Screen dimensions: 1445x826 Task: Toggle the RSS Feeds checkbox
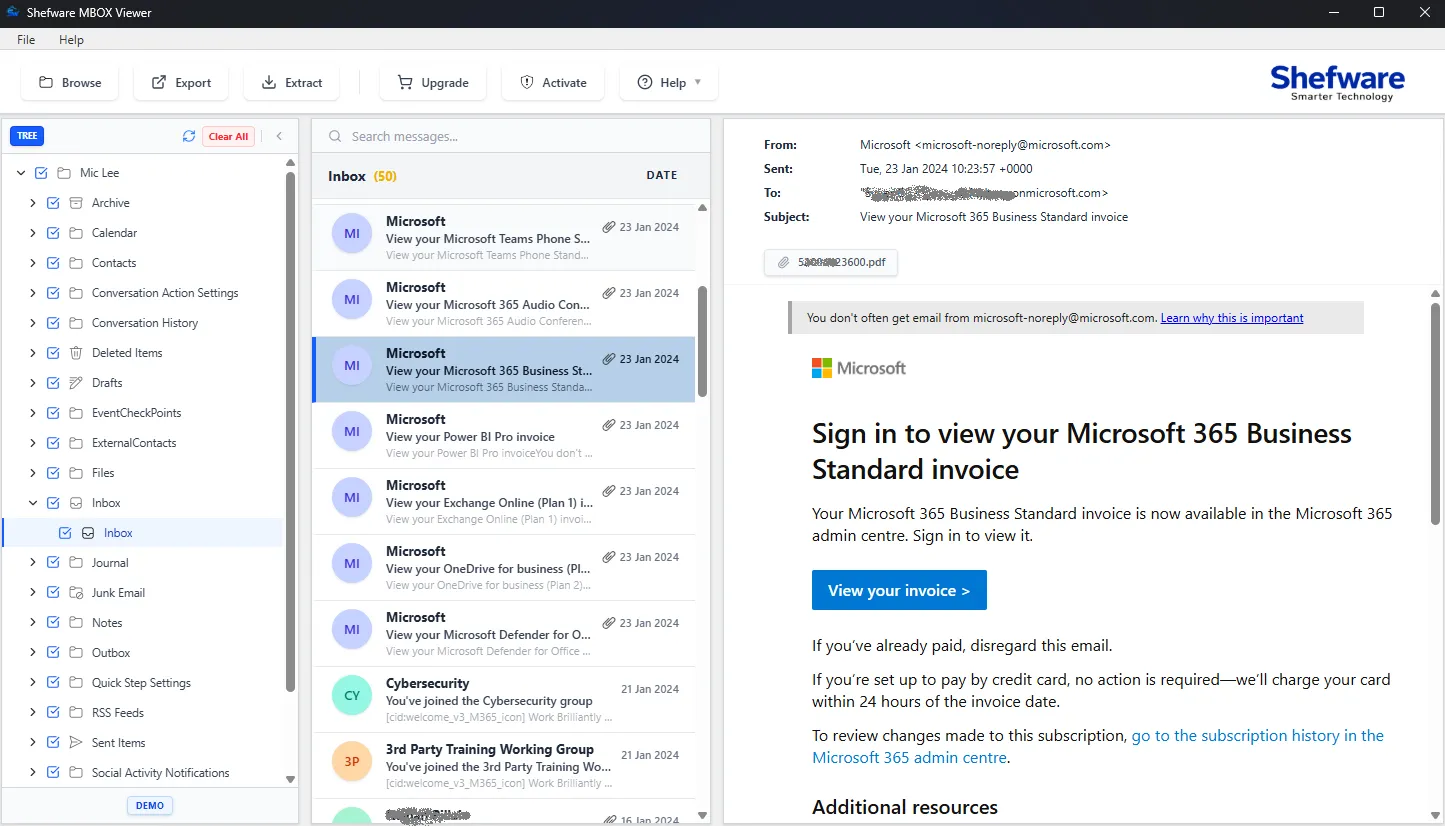pyautogui.click(x=53, y=713)
